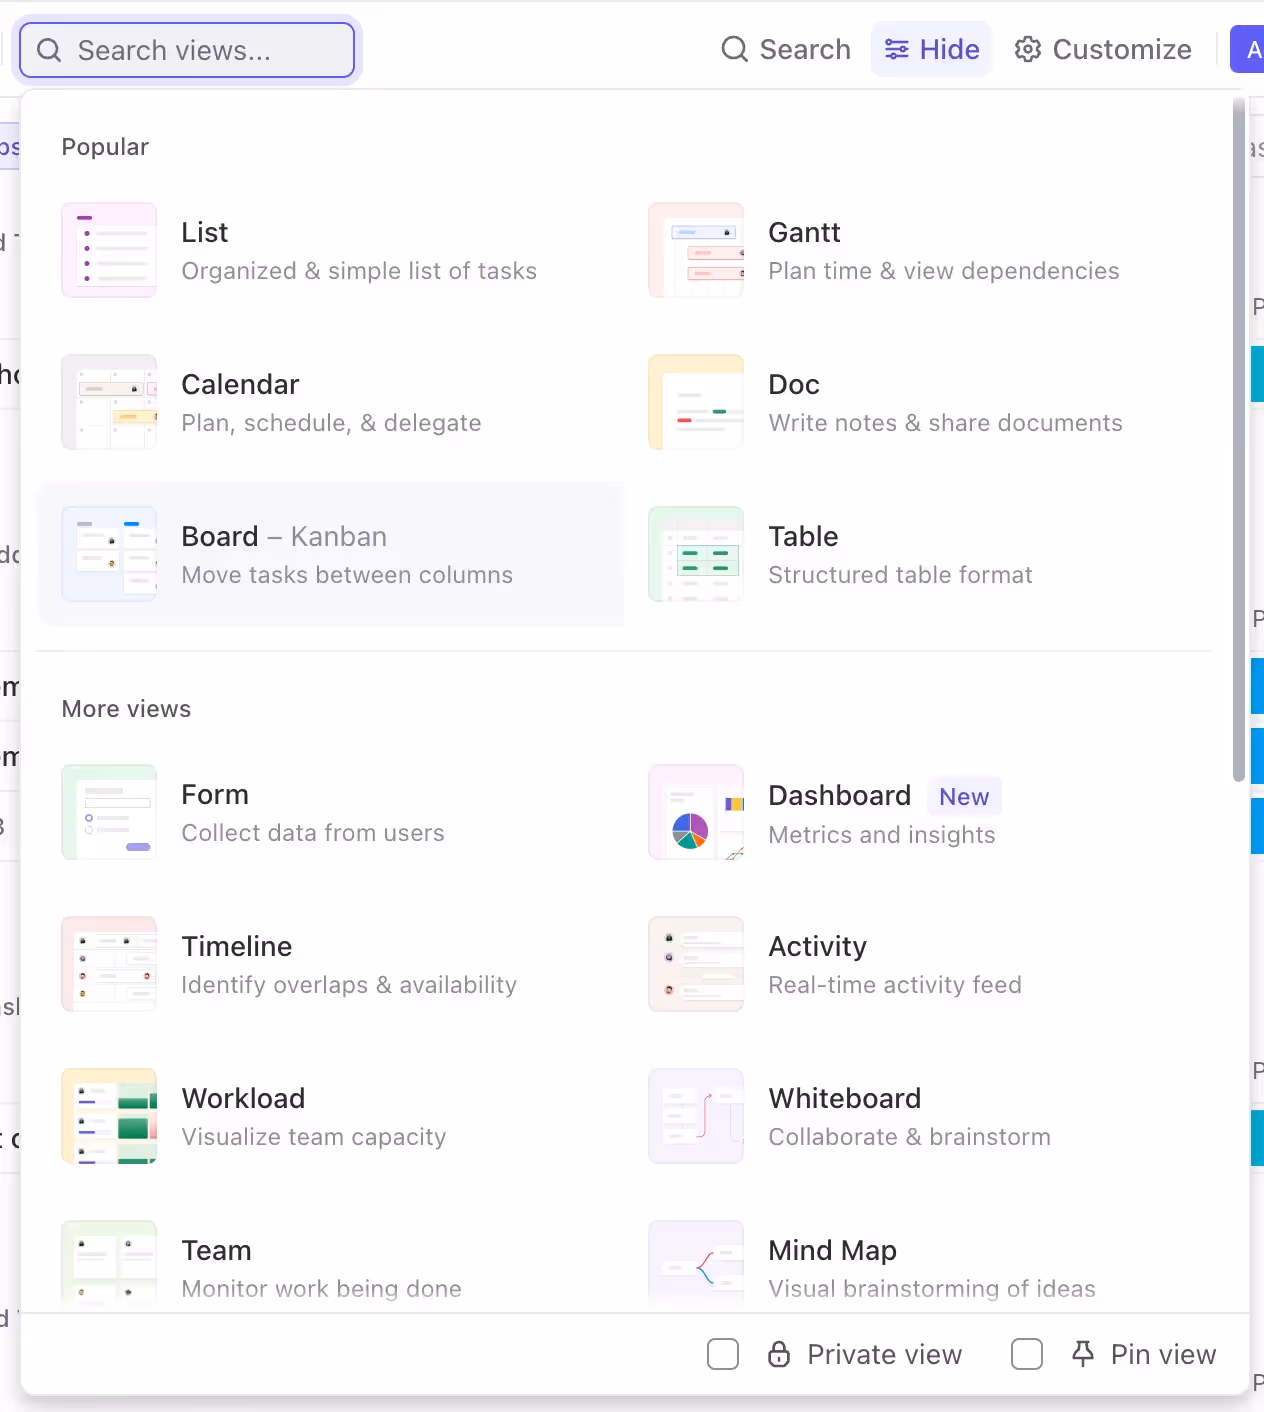Click the views list vertical scrollbar
Image resolution: width=1264 pixels, height=1412 pixels.
coord(1239,440)
